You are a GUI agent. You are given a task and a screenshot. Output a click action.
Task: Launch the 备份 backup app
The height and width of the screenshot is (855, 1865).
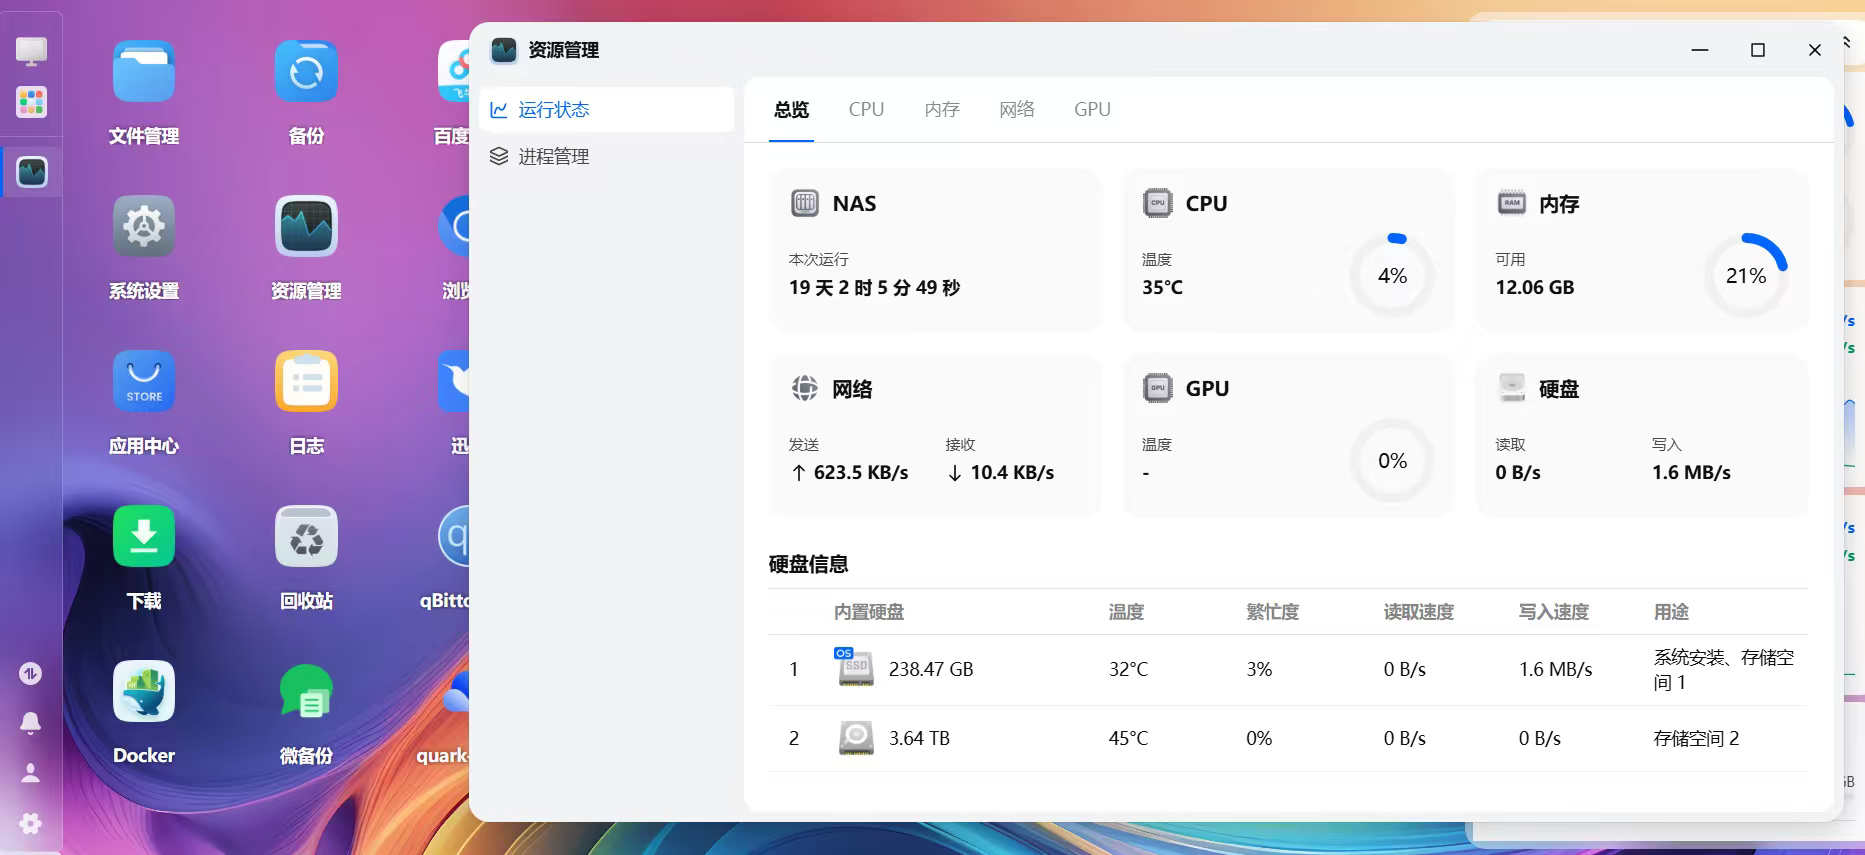tap(306, 72)
